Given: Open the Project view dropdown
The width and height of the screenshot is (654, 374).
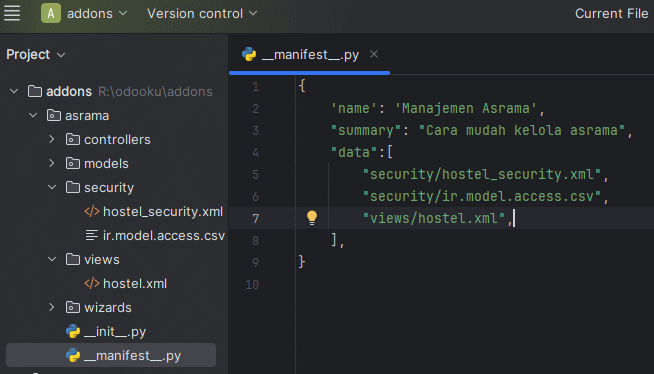Looking at the screenshot, I should point(36,55).
